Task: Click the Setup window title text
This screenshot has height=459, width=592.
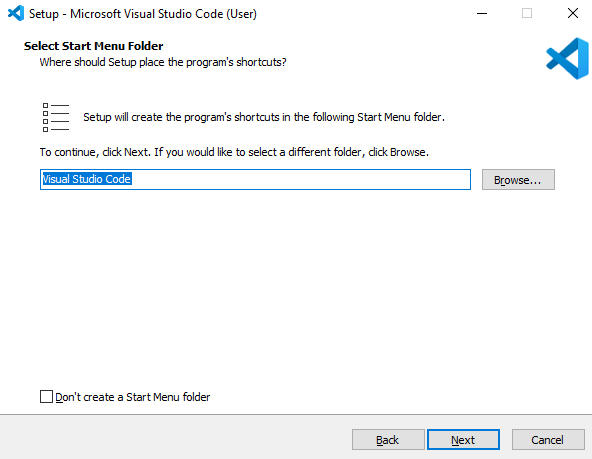Action: 143,14
